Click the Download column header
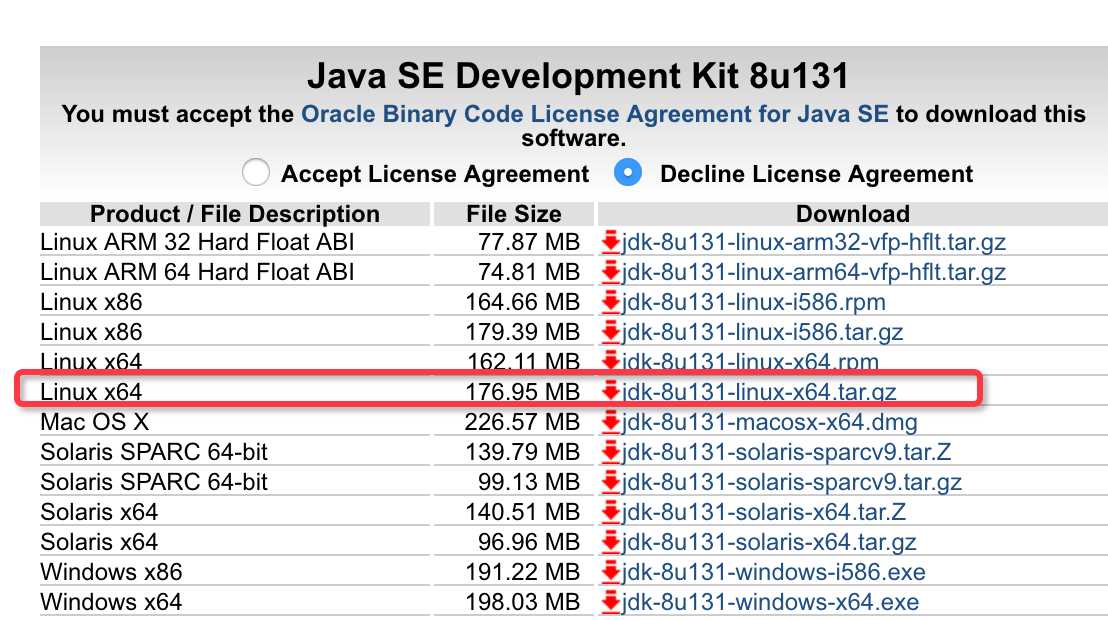The height and width of the screenshot is (620, 1108). click(x=853, y=214)
